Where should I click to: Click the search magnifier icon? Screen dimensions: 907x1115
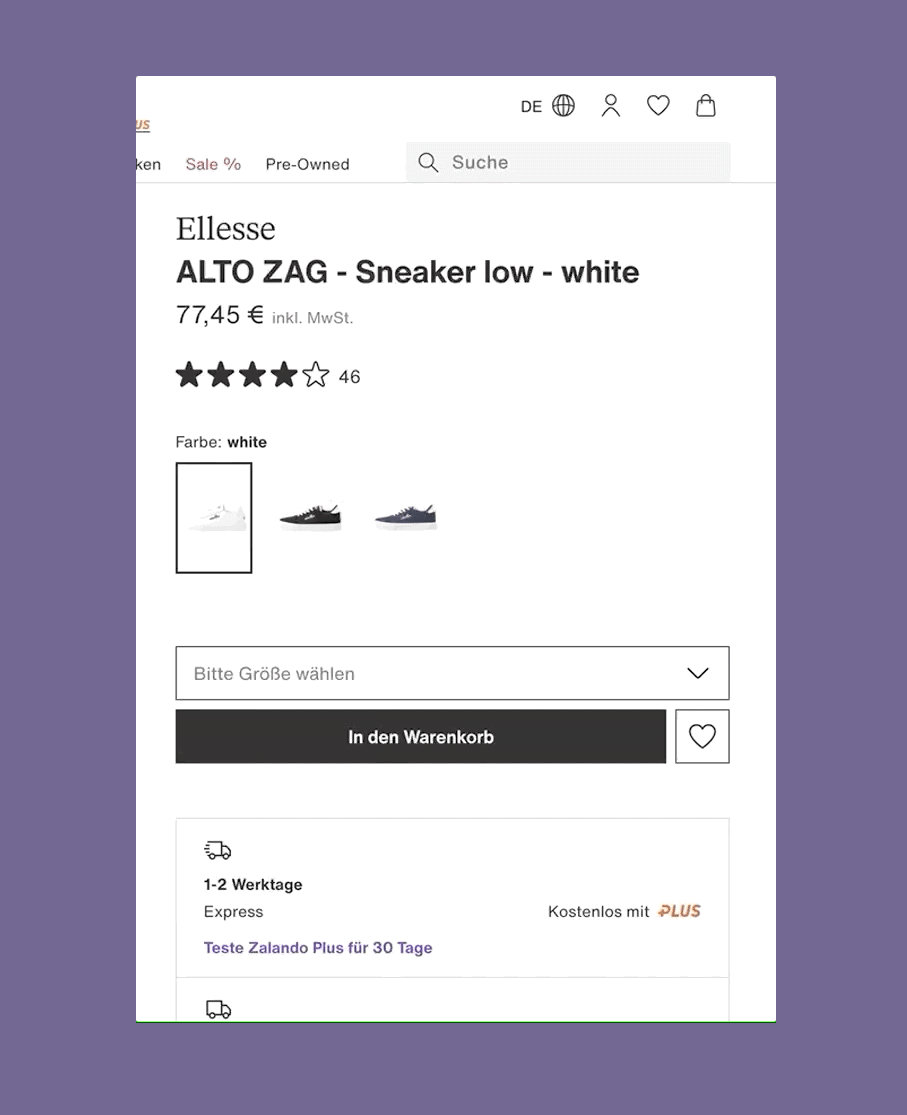[x=428, y=163]
